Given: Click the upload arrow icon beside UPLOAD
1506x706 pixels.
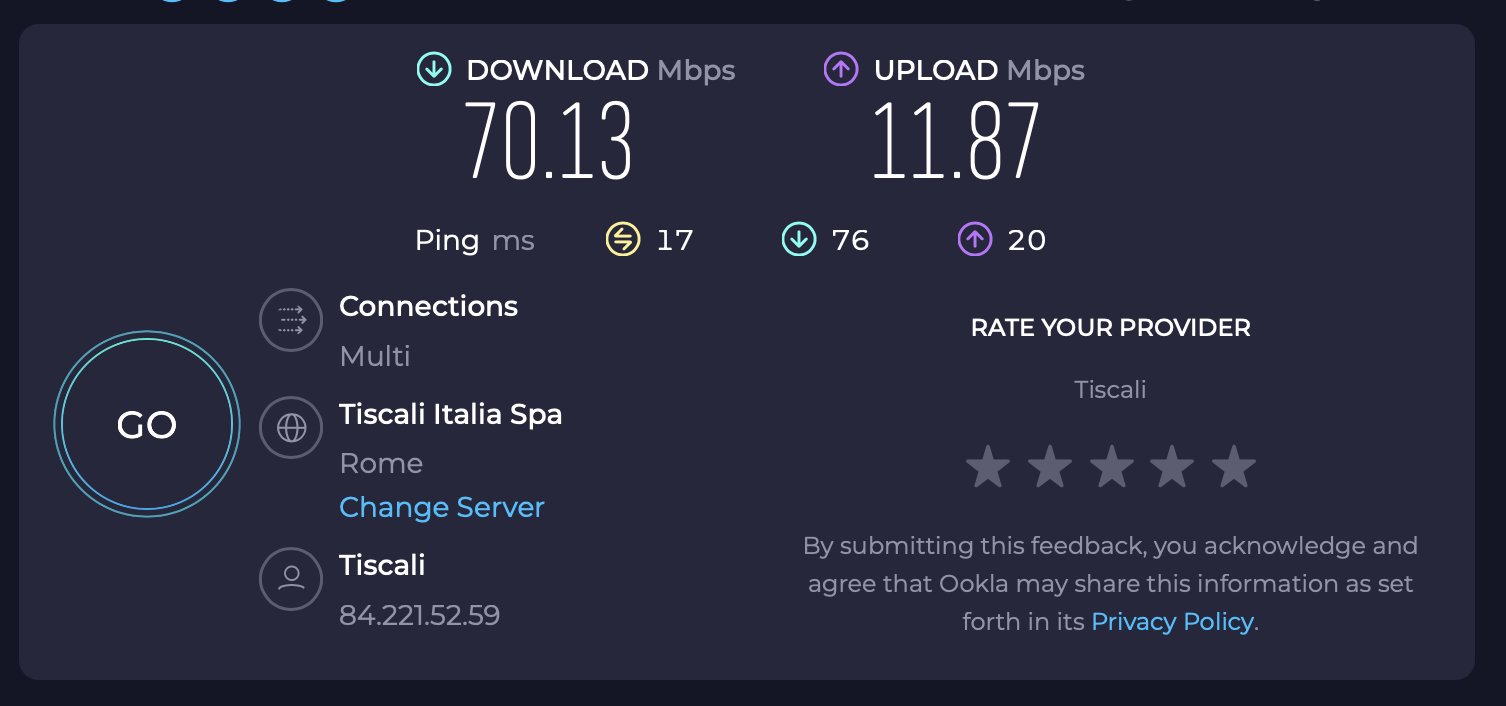Looking at the screenshot, I should (x=841, y=70).
